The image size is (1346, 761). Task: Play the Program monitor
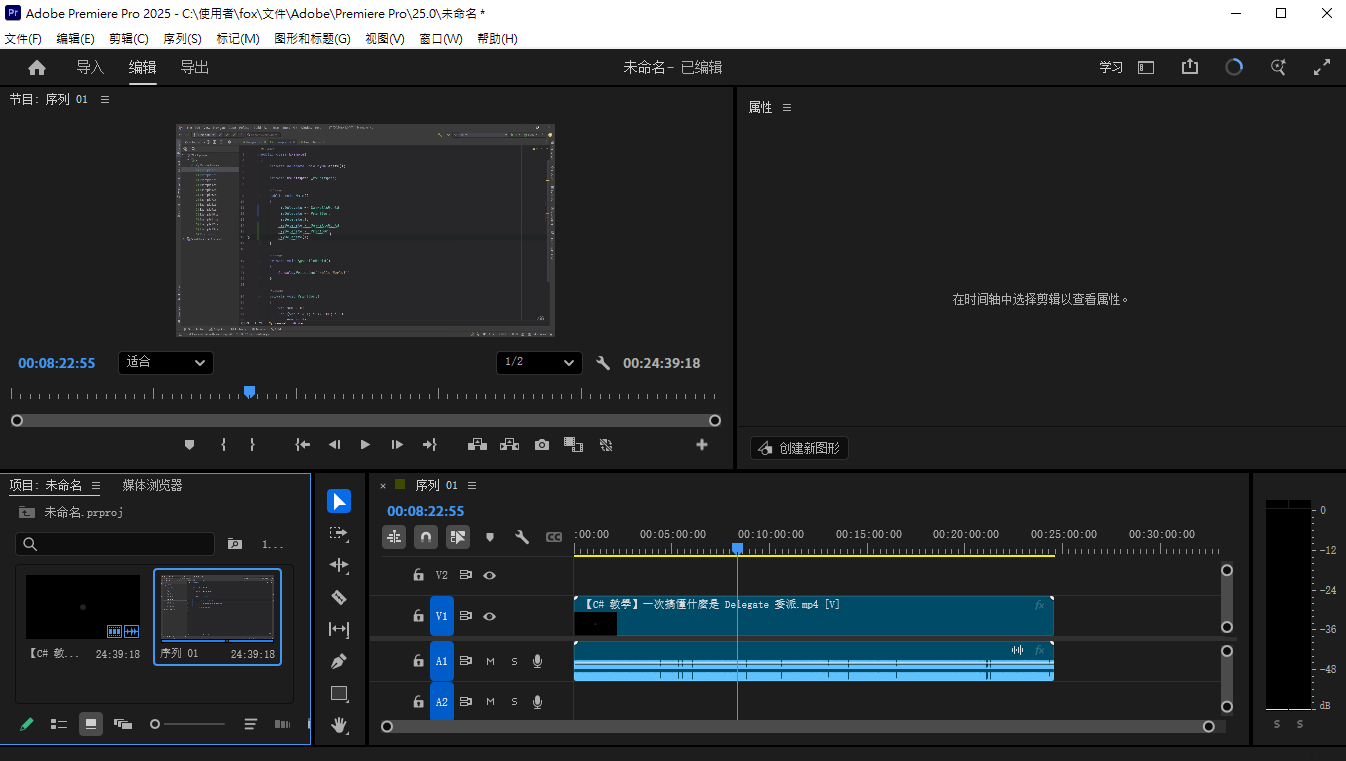[x=365, y=445]
